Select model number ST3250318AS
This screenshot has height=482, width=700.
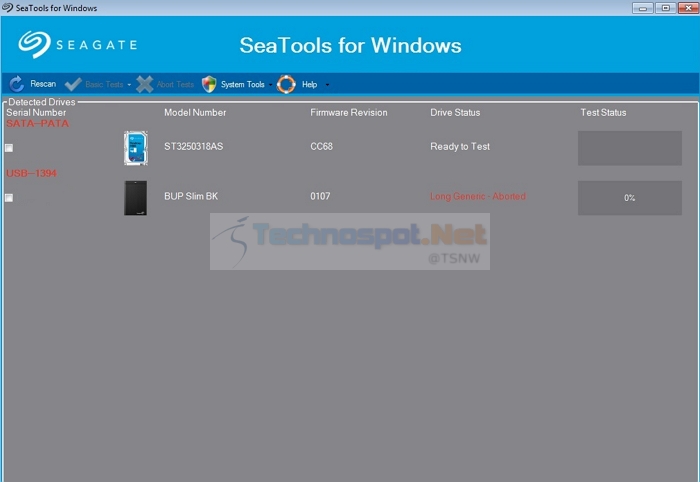193,146
